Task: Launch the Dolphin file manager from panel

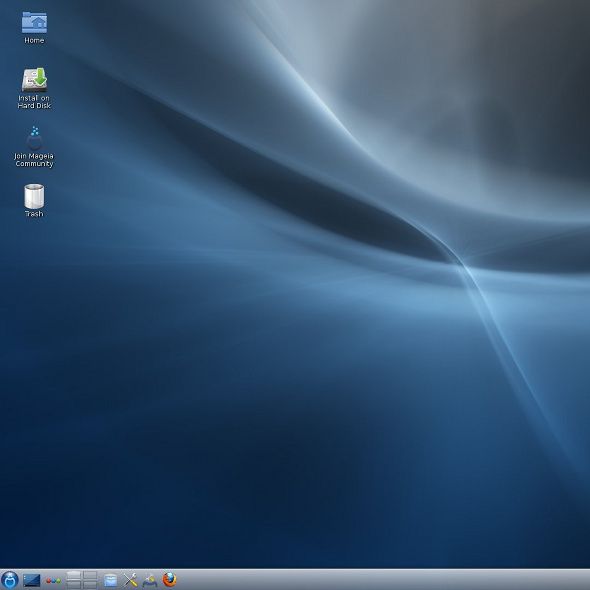Action: 110,580
